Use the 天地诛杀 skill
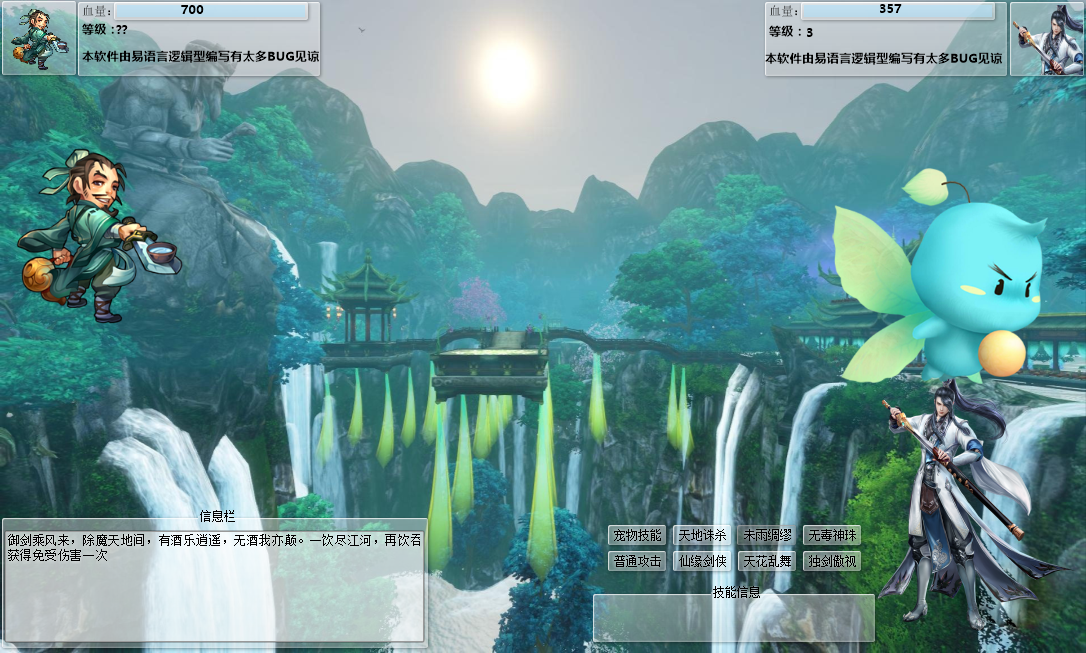1086x653 pixels. pyautogui.click(x=702, y=535)
